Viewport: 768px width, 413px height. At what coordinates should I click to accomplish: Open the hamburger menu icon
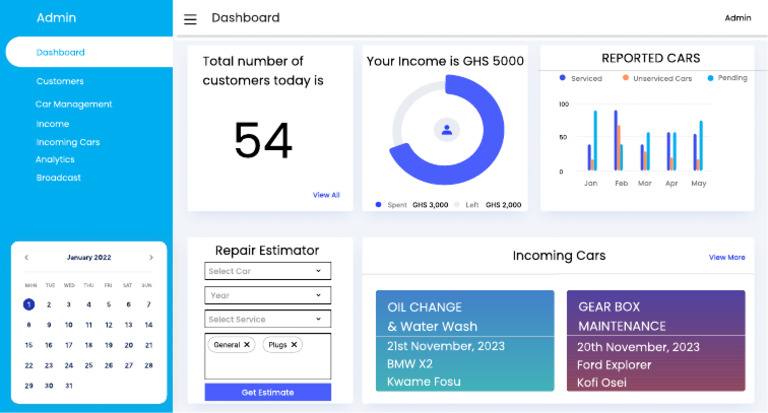(190, 19)
